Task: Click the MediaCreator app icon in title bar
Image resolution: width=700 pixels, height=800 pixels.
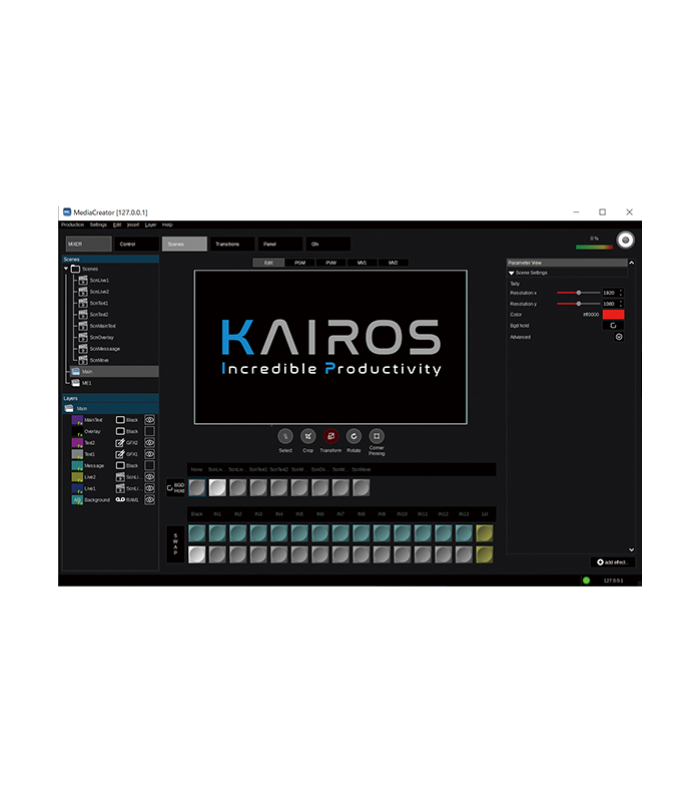Action: point(67,212)
